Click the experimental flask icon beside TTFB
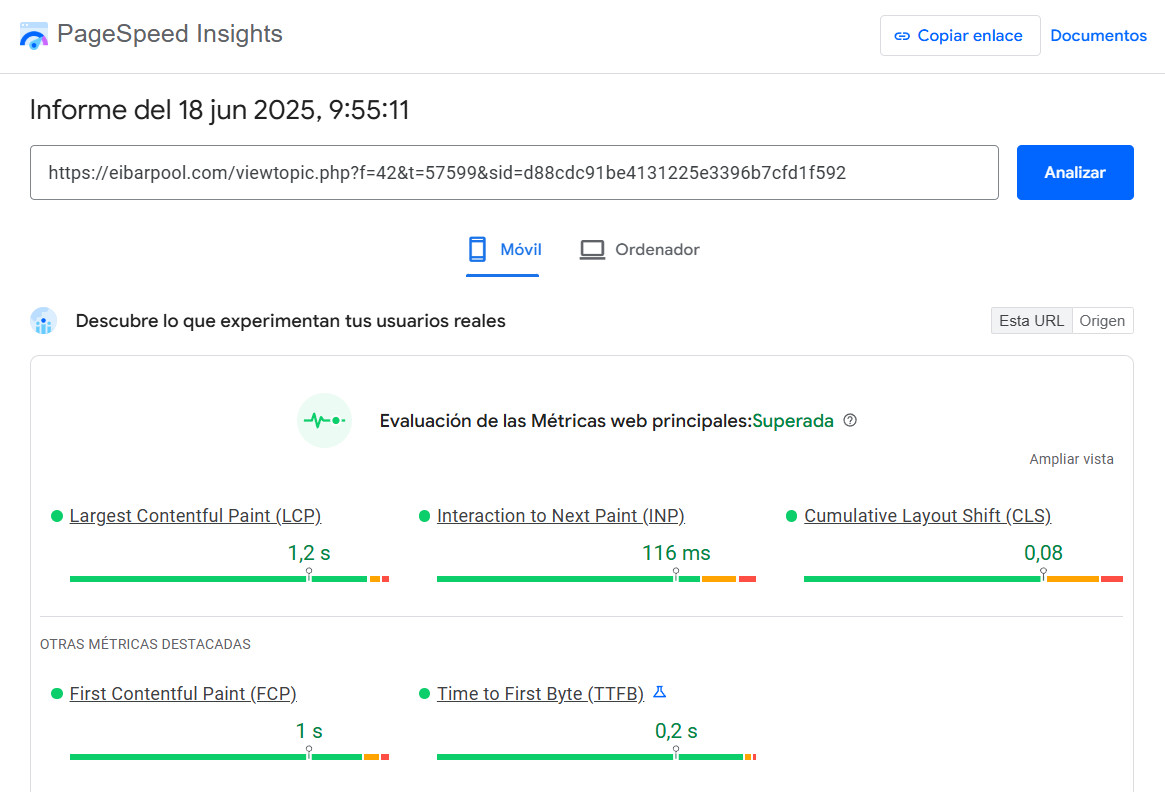This screenshot has width=1165, height=792. [659, 692]
